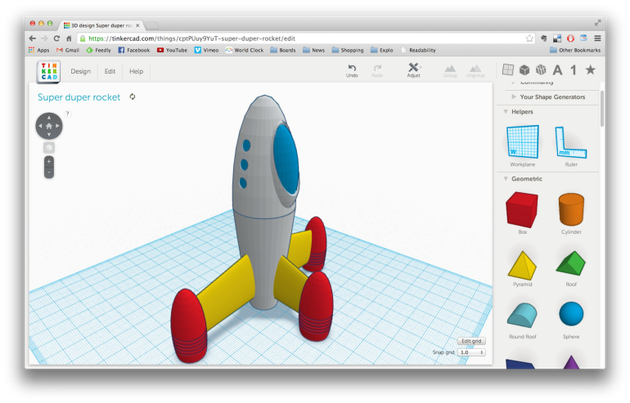The image size is (630, 403).
Task: Click the Edit grid button
Action: pos(471,341)
